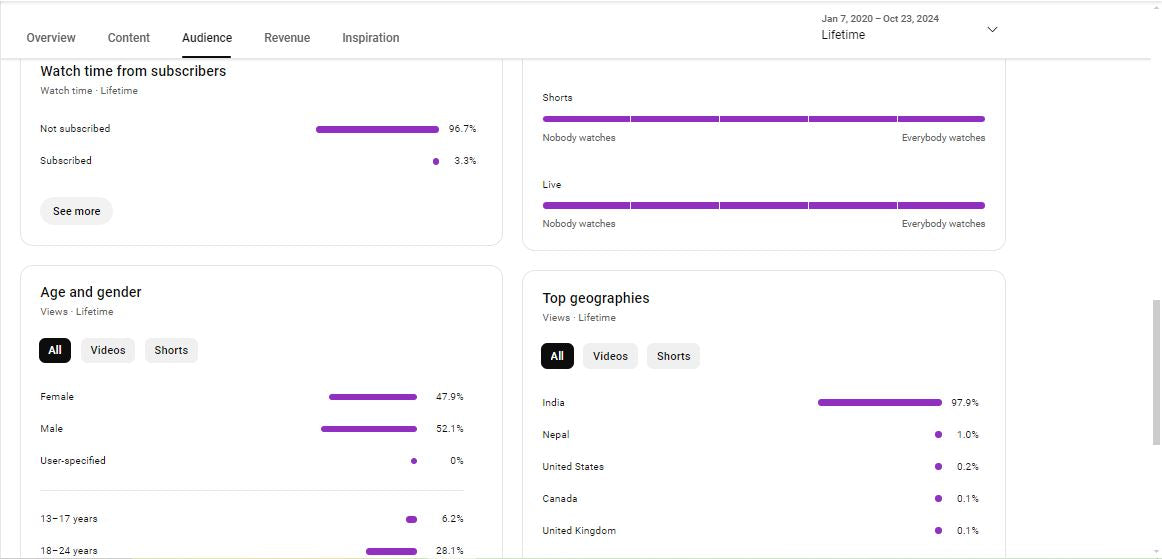The width and height of the screenshot is (1162, 559).
Task: Click the Live audience watch bar
Action: (x=763, y=205)
